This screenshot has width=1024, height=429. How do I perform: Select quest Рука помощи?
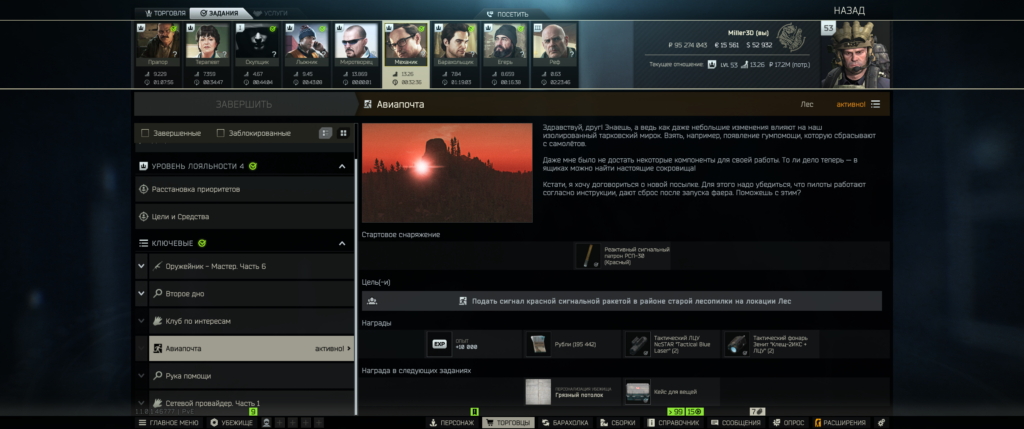click(251, 376)
